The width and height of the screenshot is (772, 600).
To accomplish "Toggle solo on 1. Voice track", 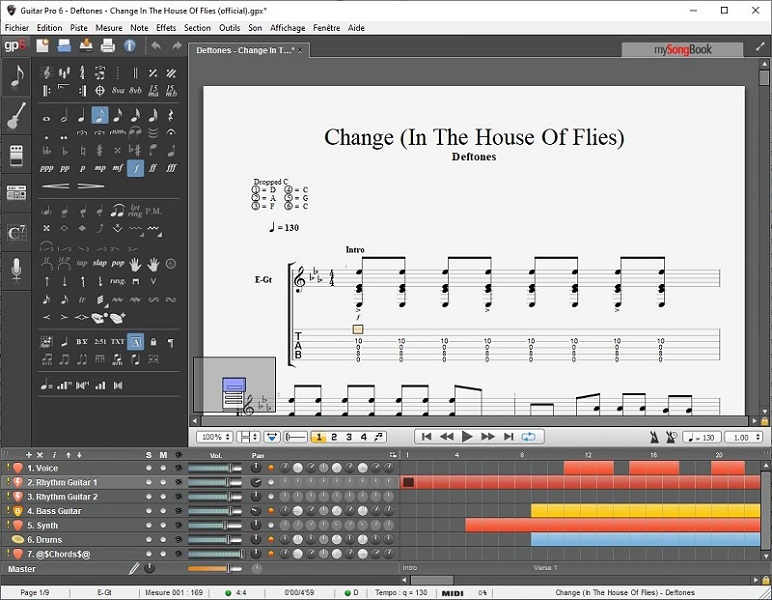I will coord(149,468).
